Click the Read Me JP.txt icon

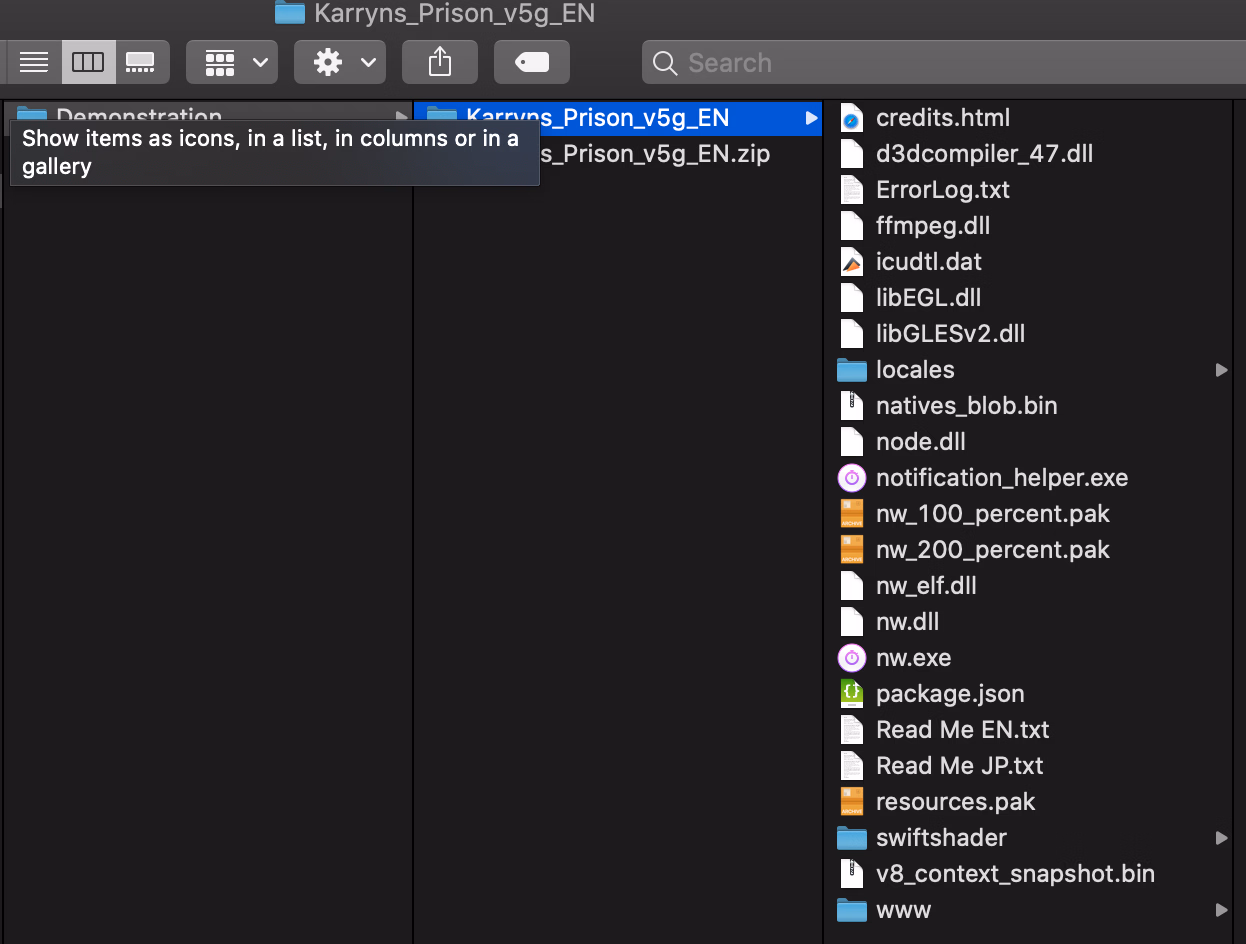click(x=852, y=766)
